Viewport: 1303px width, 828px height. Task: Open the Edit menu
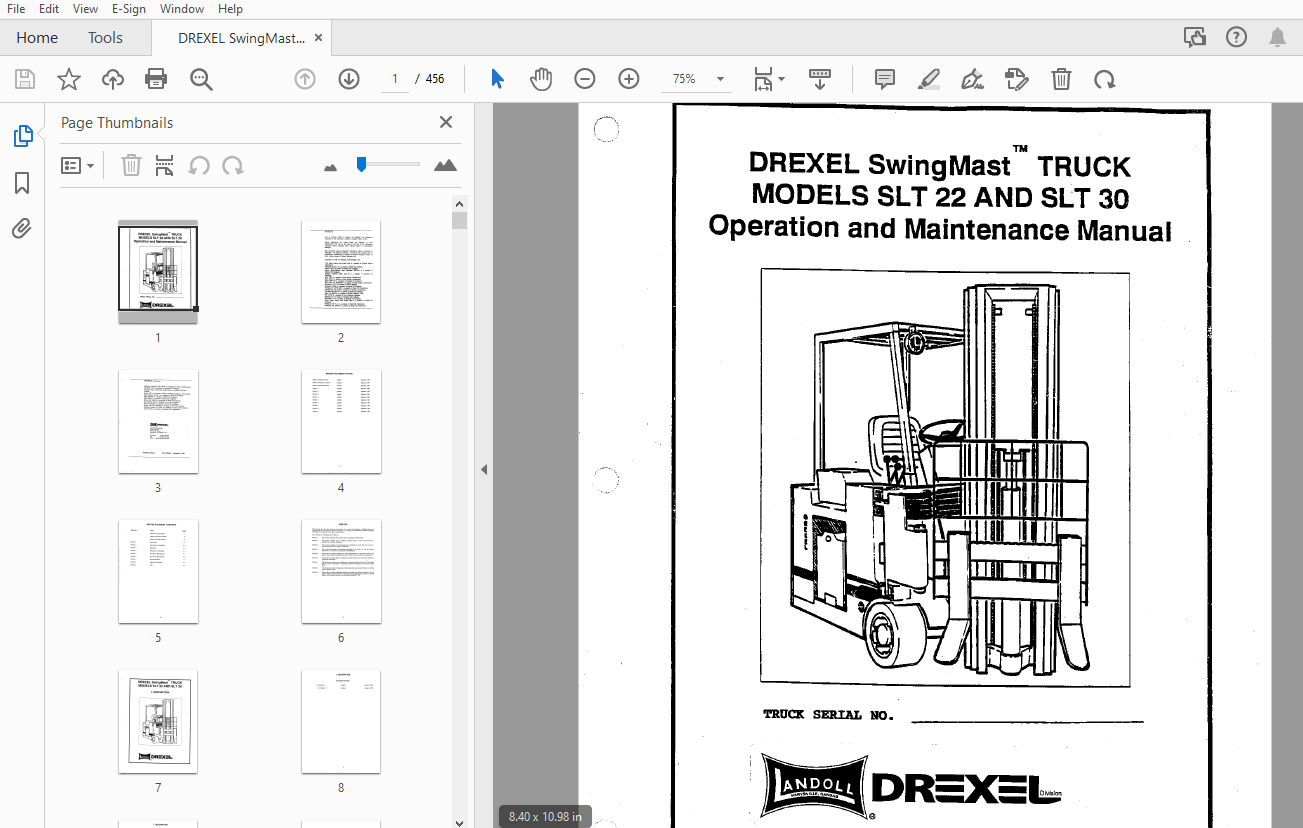click(x=49, y=9)
